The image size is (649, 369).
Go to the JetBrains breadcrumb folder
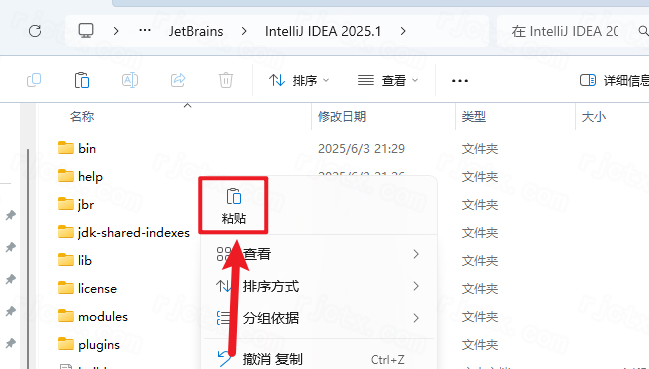196,31
